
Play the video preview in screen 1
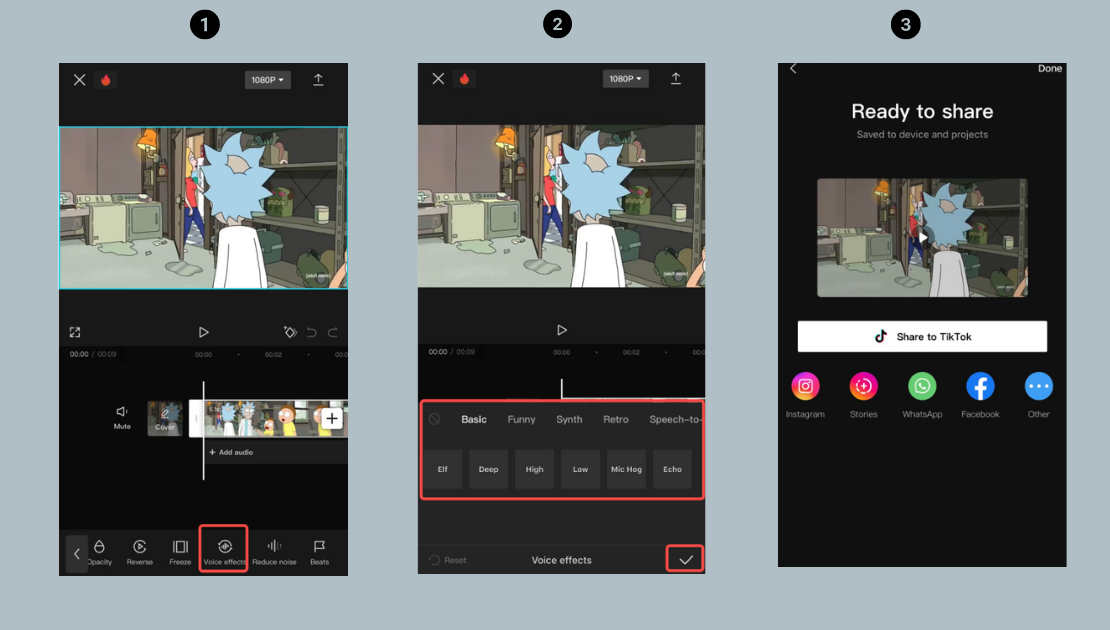click(x=204, y=332)
